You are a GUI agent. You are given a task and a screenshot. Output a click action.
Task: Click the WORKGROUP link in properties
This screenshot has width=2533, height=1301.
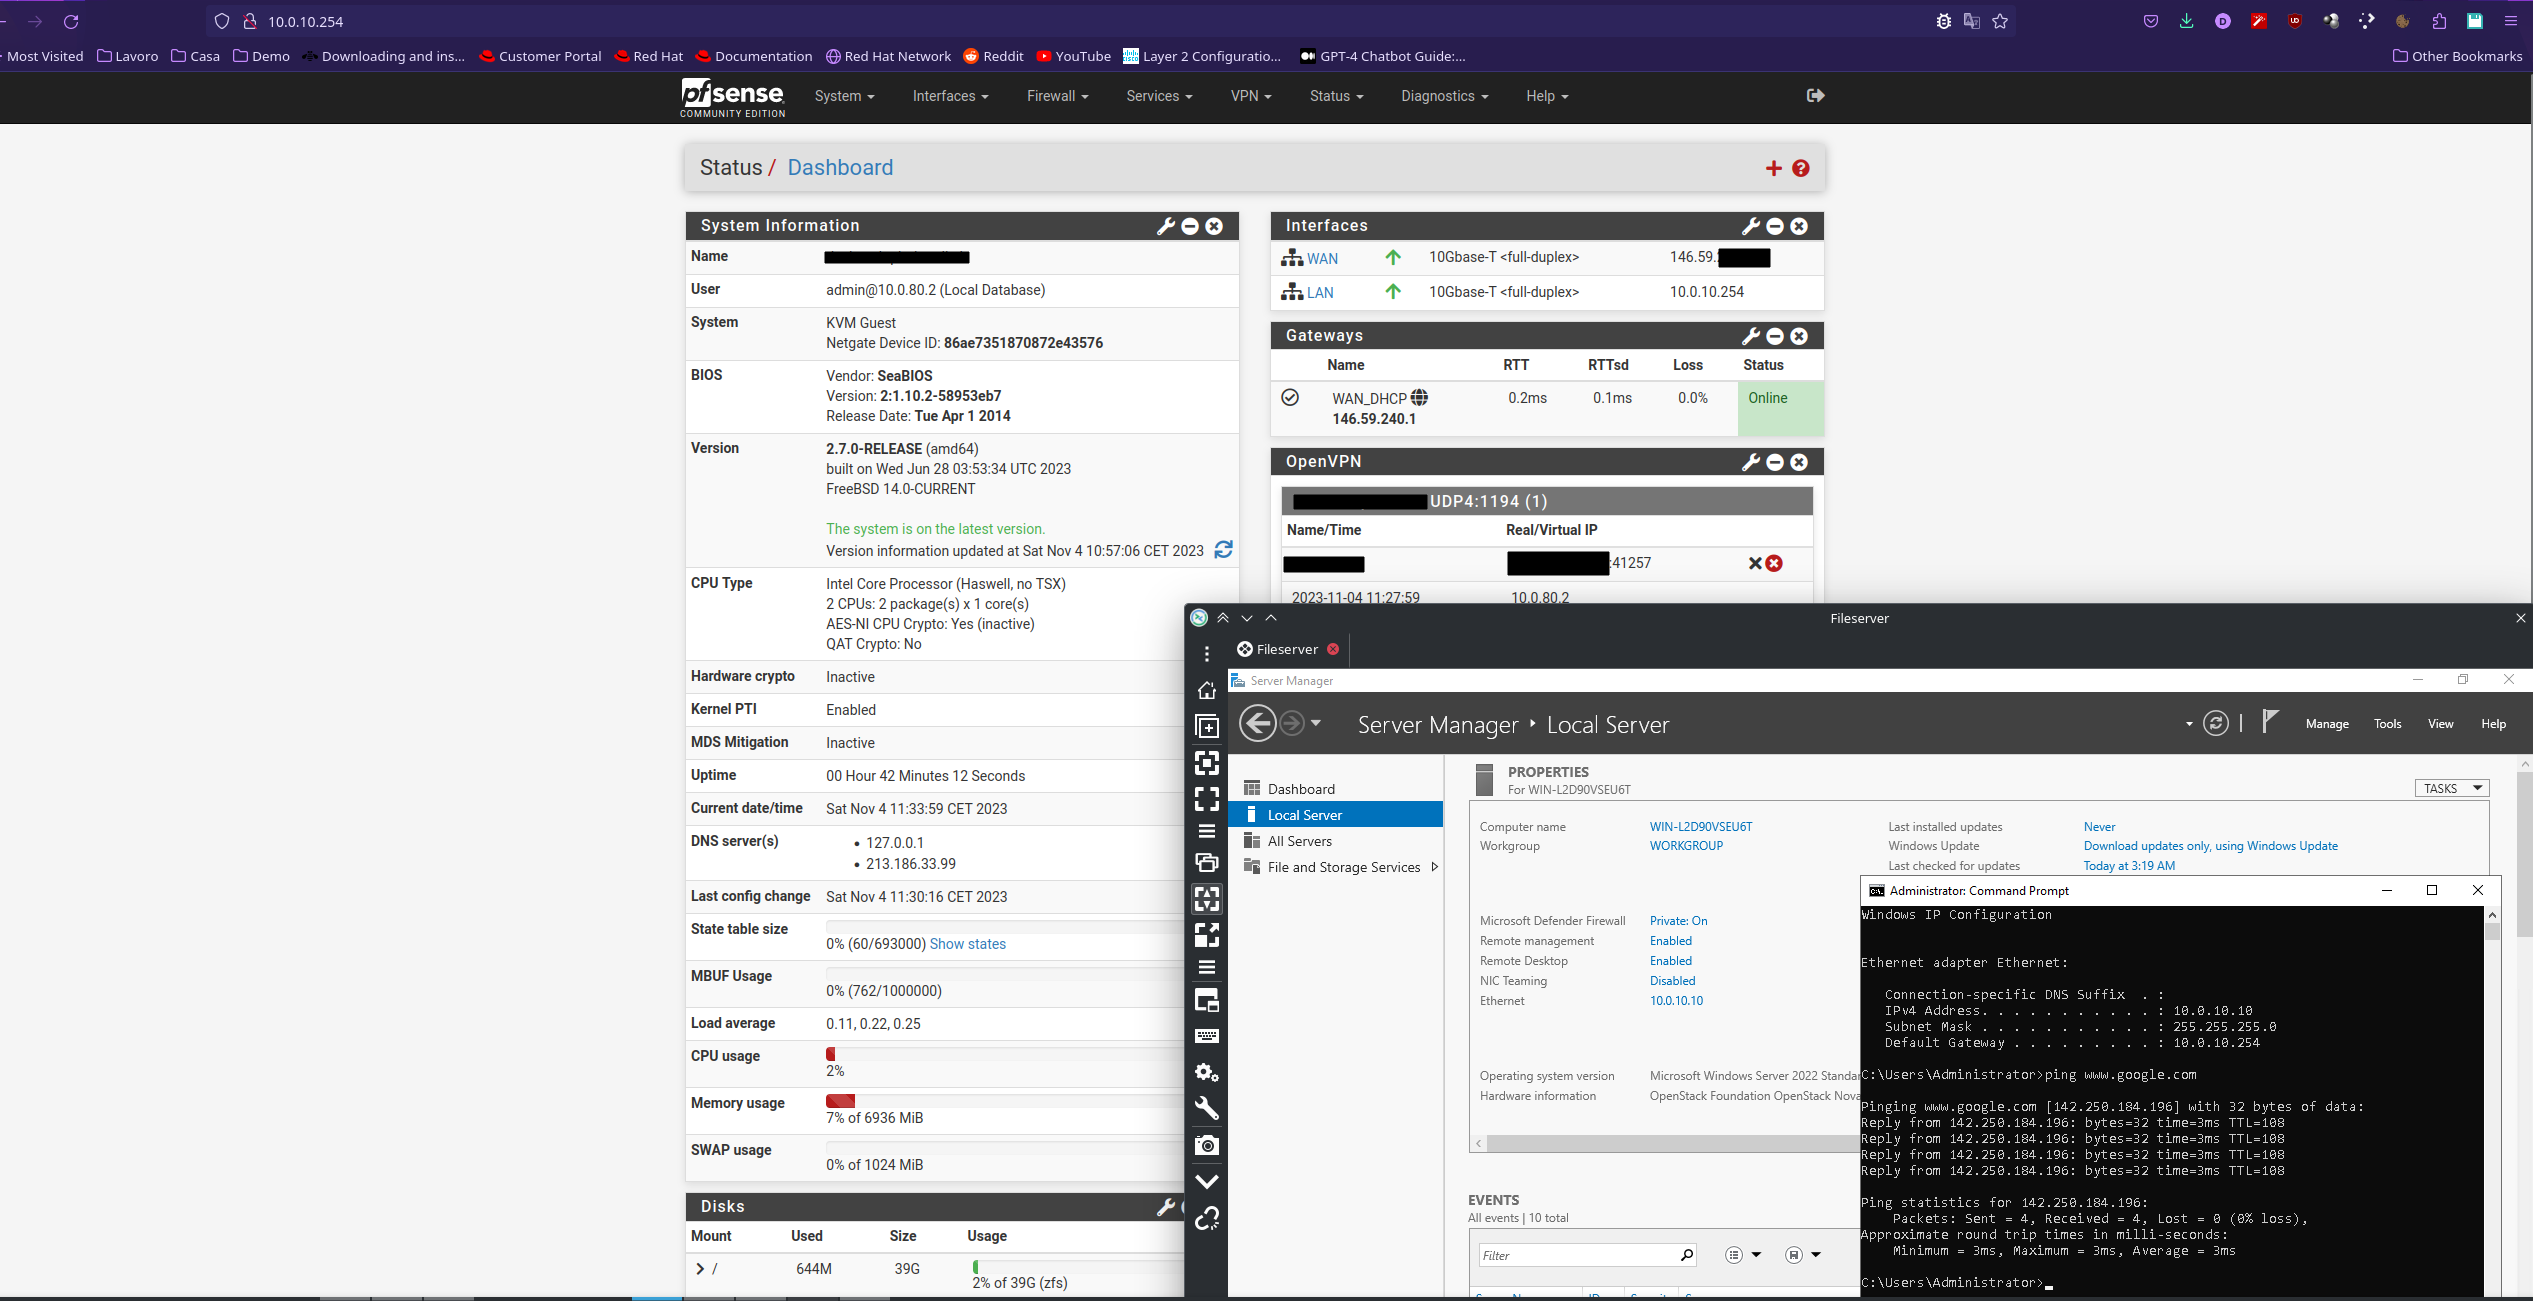1686,846
